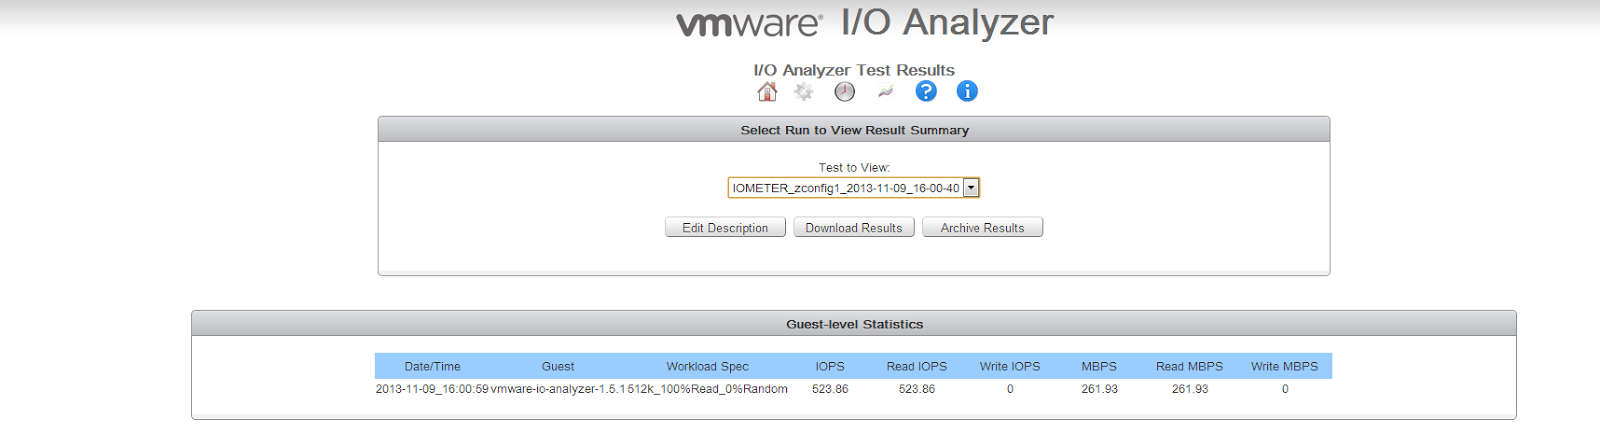Click the IOPS value 523.86
This screenshot has height=433, width=1600.
(x=830, y=389)
